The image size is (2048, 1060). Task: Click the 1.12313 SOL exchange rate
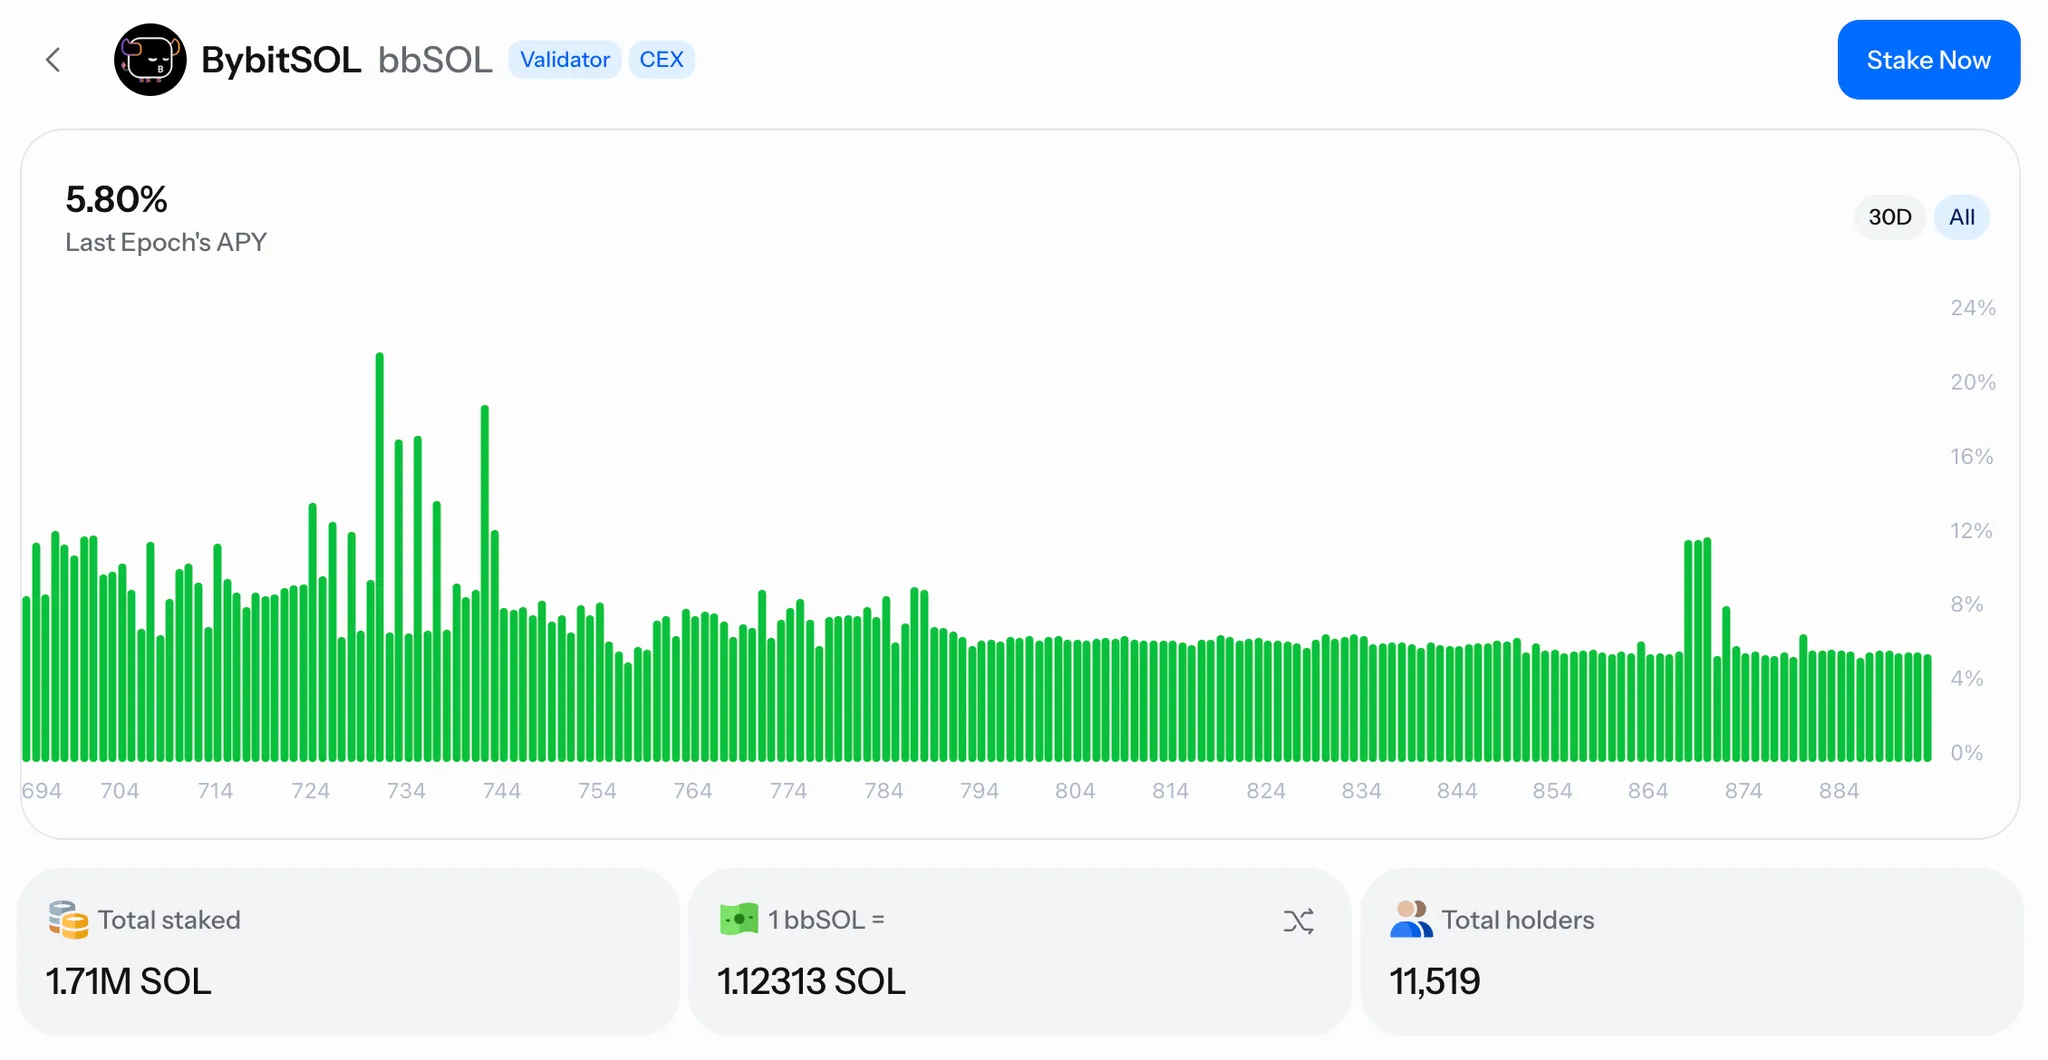(x=811, y=981)
